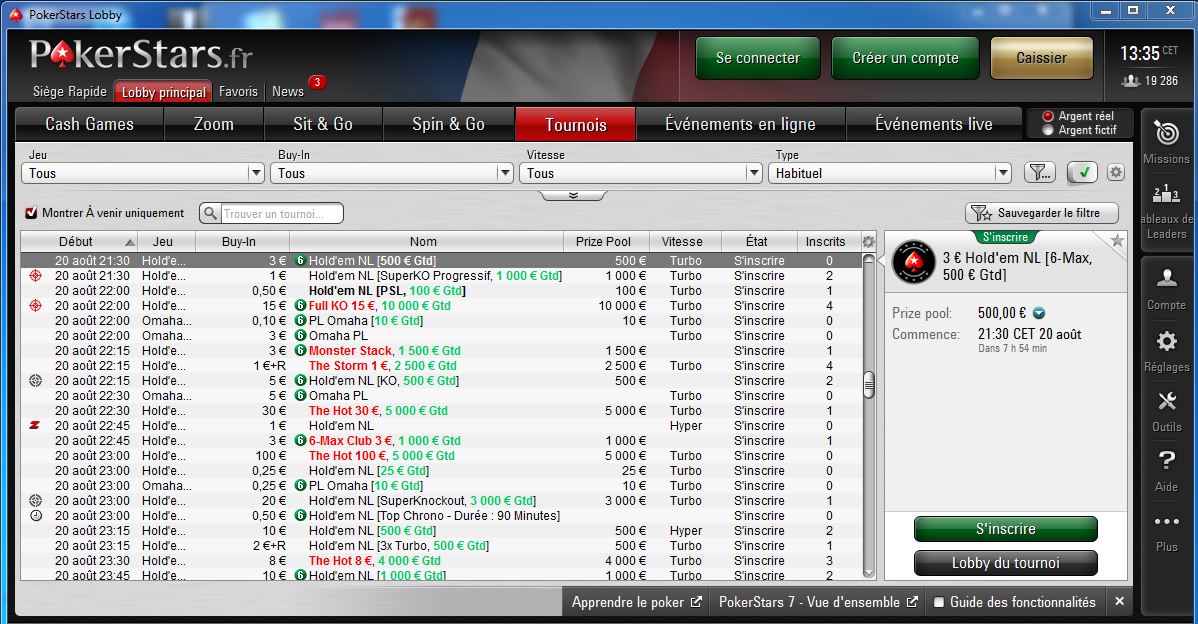The height and width of the screenshot is (624, 1198).
Task: Click the column settings gear in table header
Action: point(869,241)
